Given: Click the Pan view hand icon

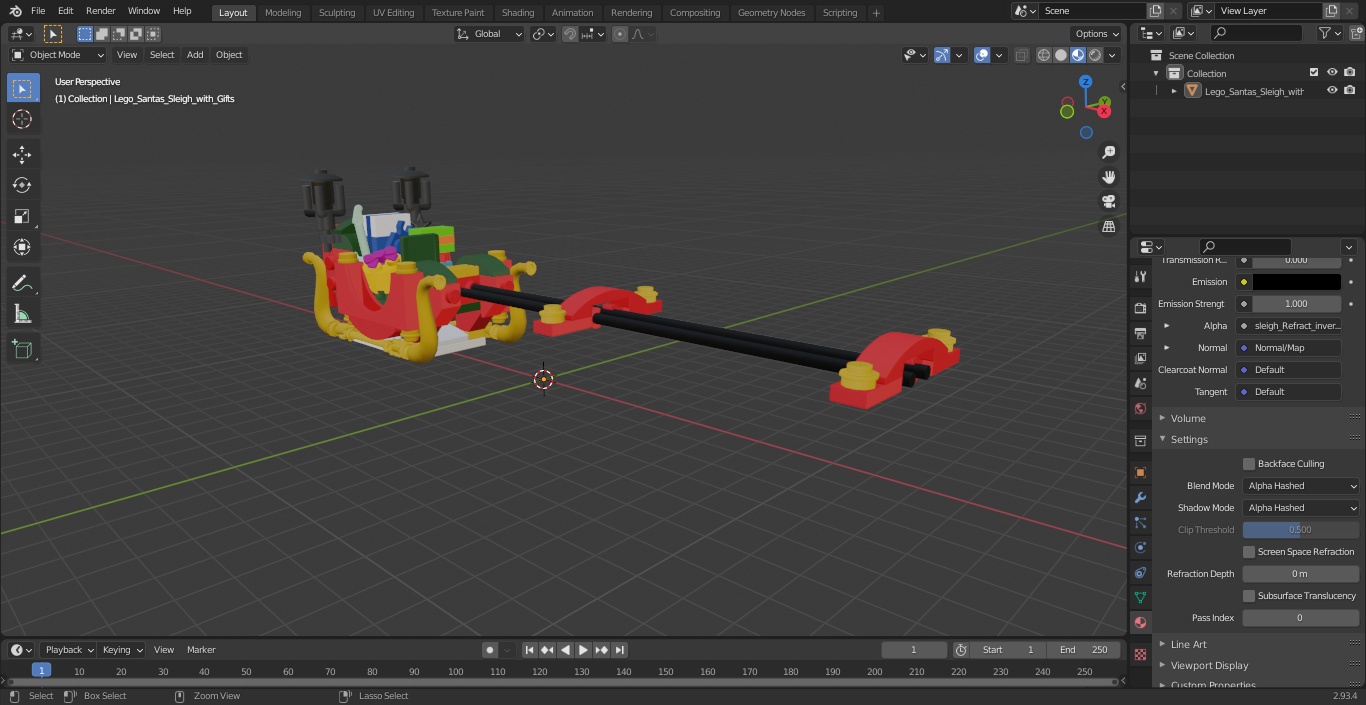Looking at the screenshot, I should [x=1109, y=177].
